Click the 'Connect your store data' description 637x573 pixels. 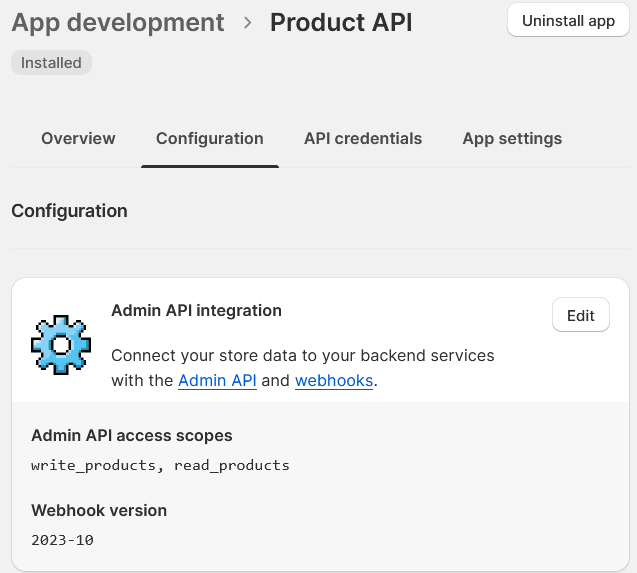coord(302,356)
